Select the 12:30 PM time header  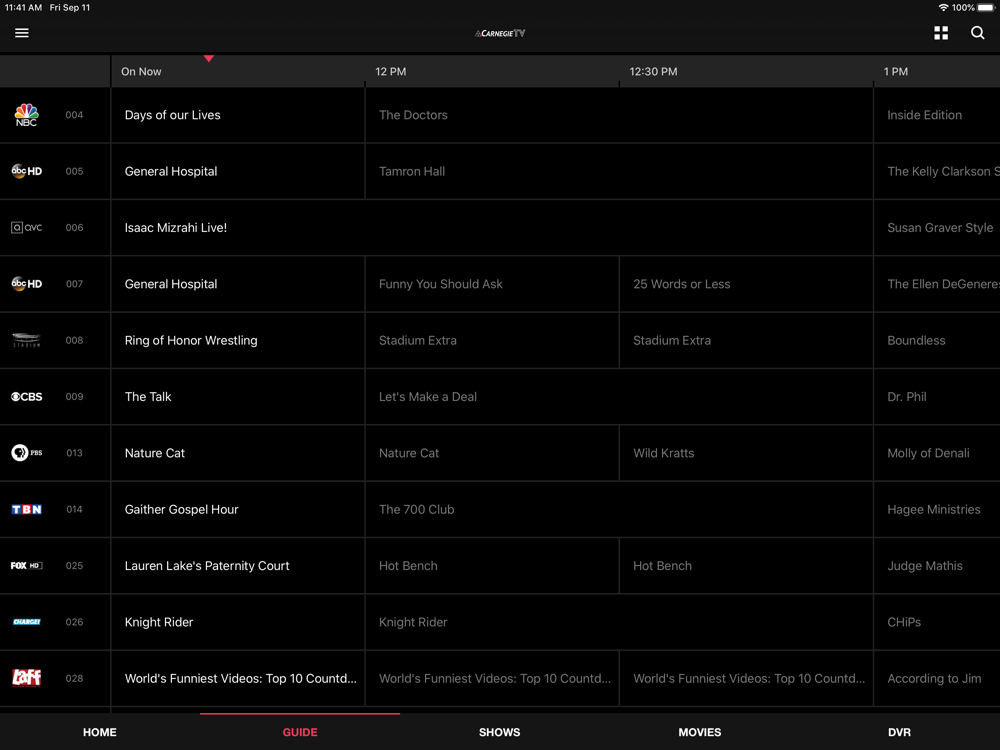653,71
